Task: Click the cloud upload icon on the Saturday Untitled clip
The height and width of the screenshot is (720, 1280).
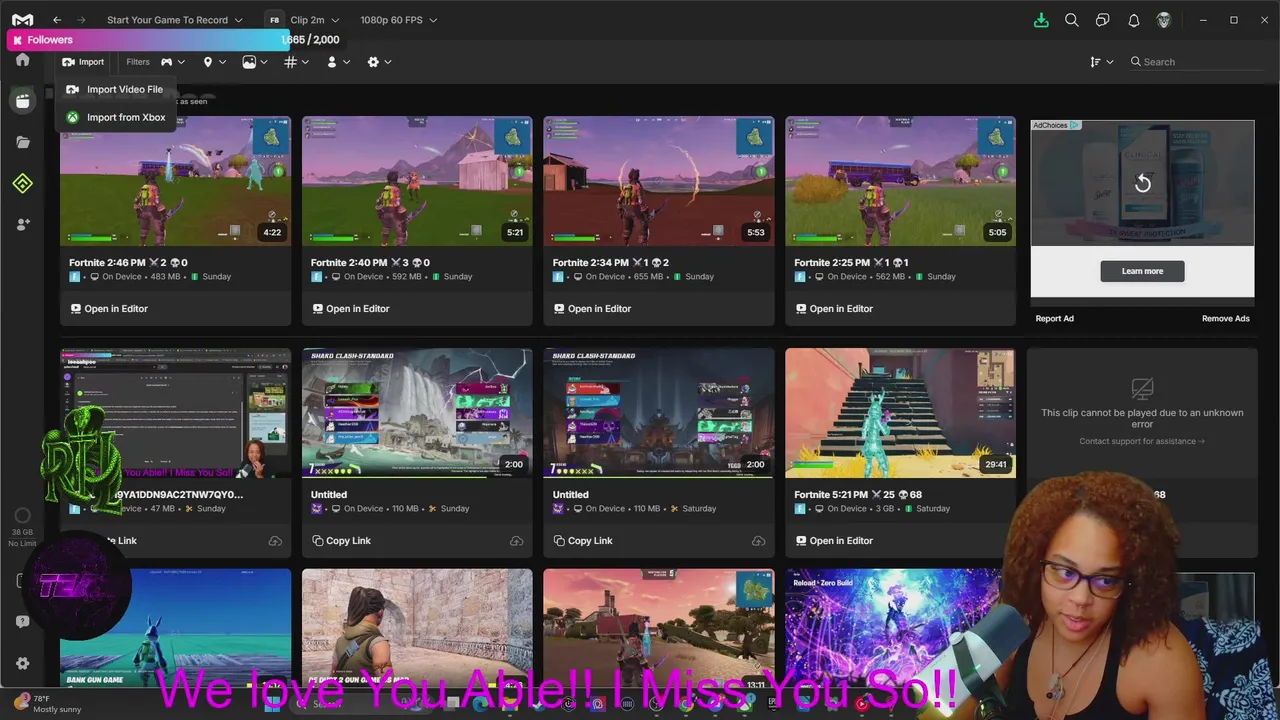Action: pos(758,541)
